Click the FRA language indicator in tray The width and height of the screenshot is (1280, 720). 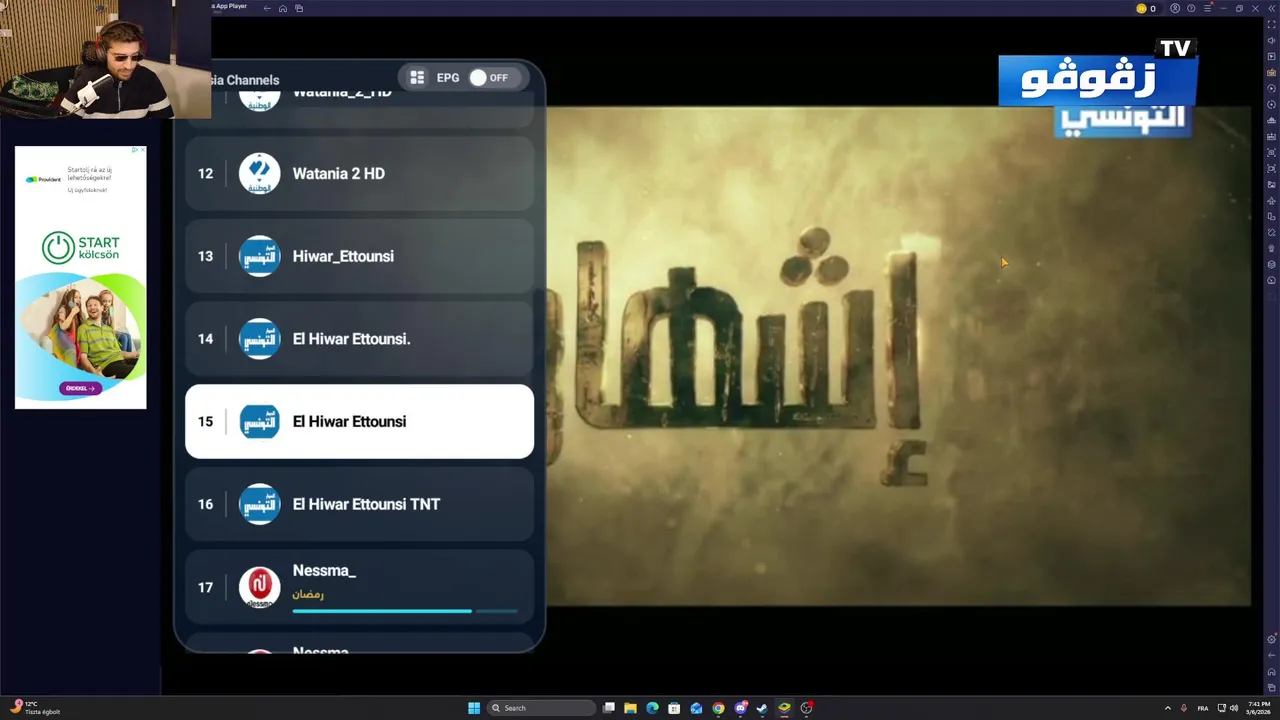click(x=1204, y=708)
